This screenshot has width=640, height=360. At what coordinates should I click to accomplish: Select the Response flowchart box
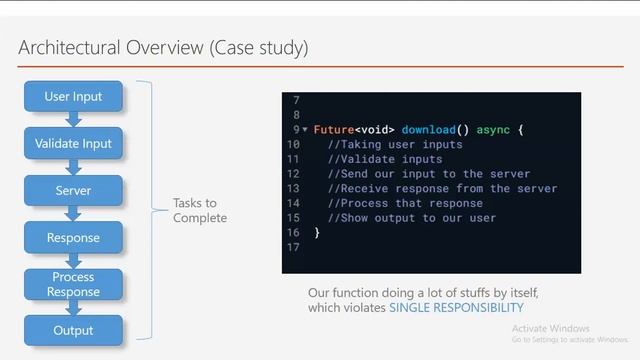(73, 238)
